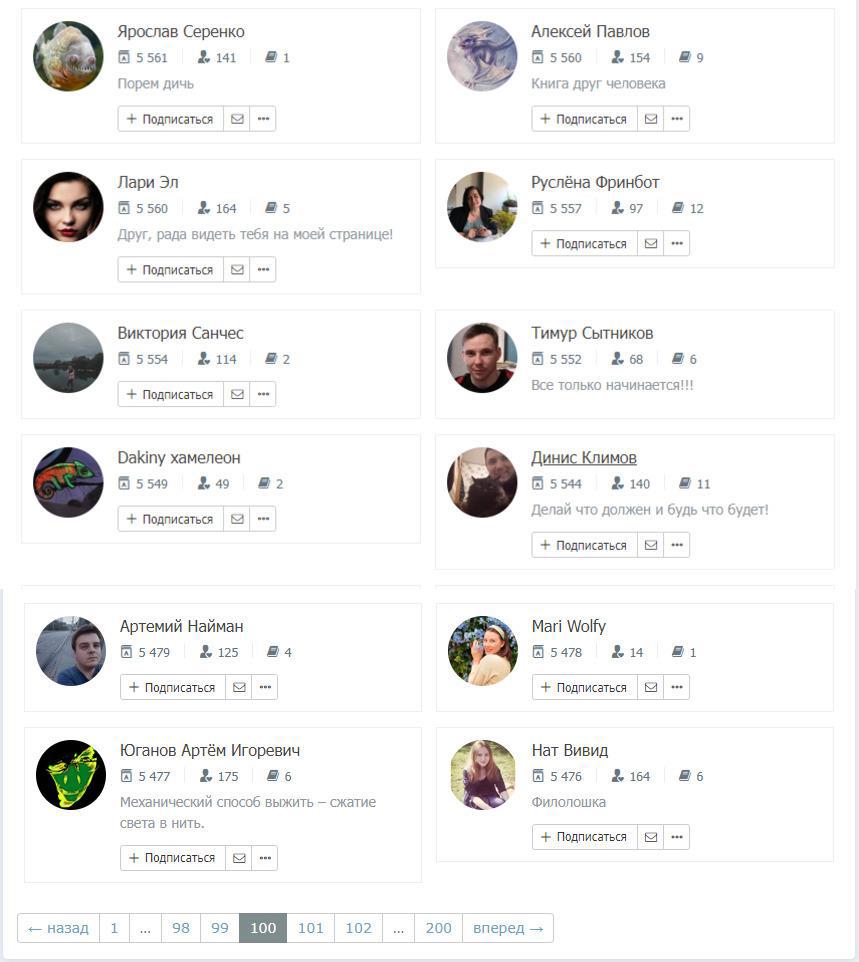Click the вперед next page link
859x962 pixels.
tap(508, 928)
